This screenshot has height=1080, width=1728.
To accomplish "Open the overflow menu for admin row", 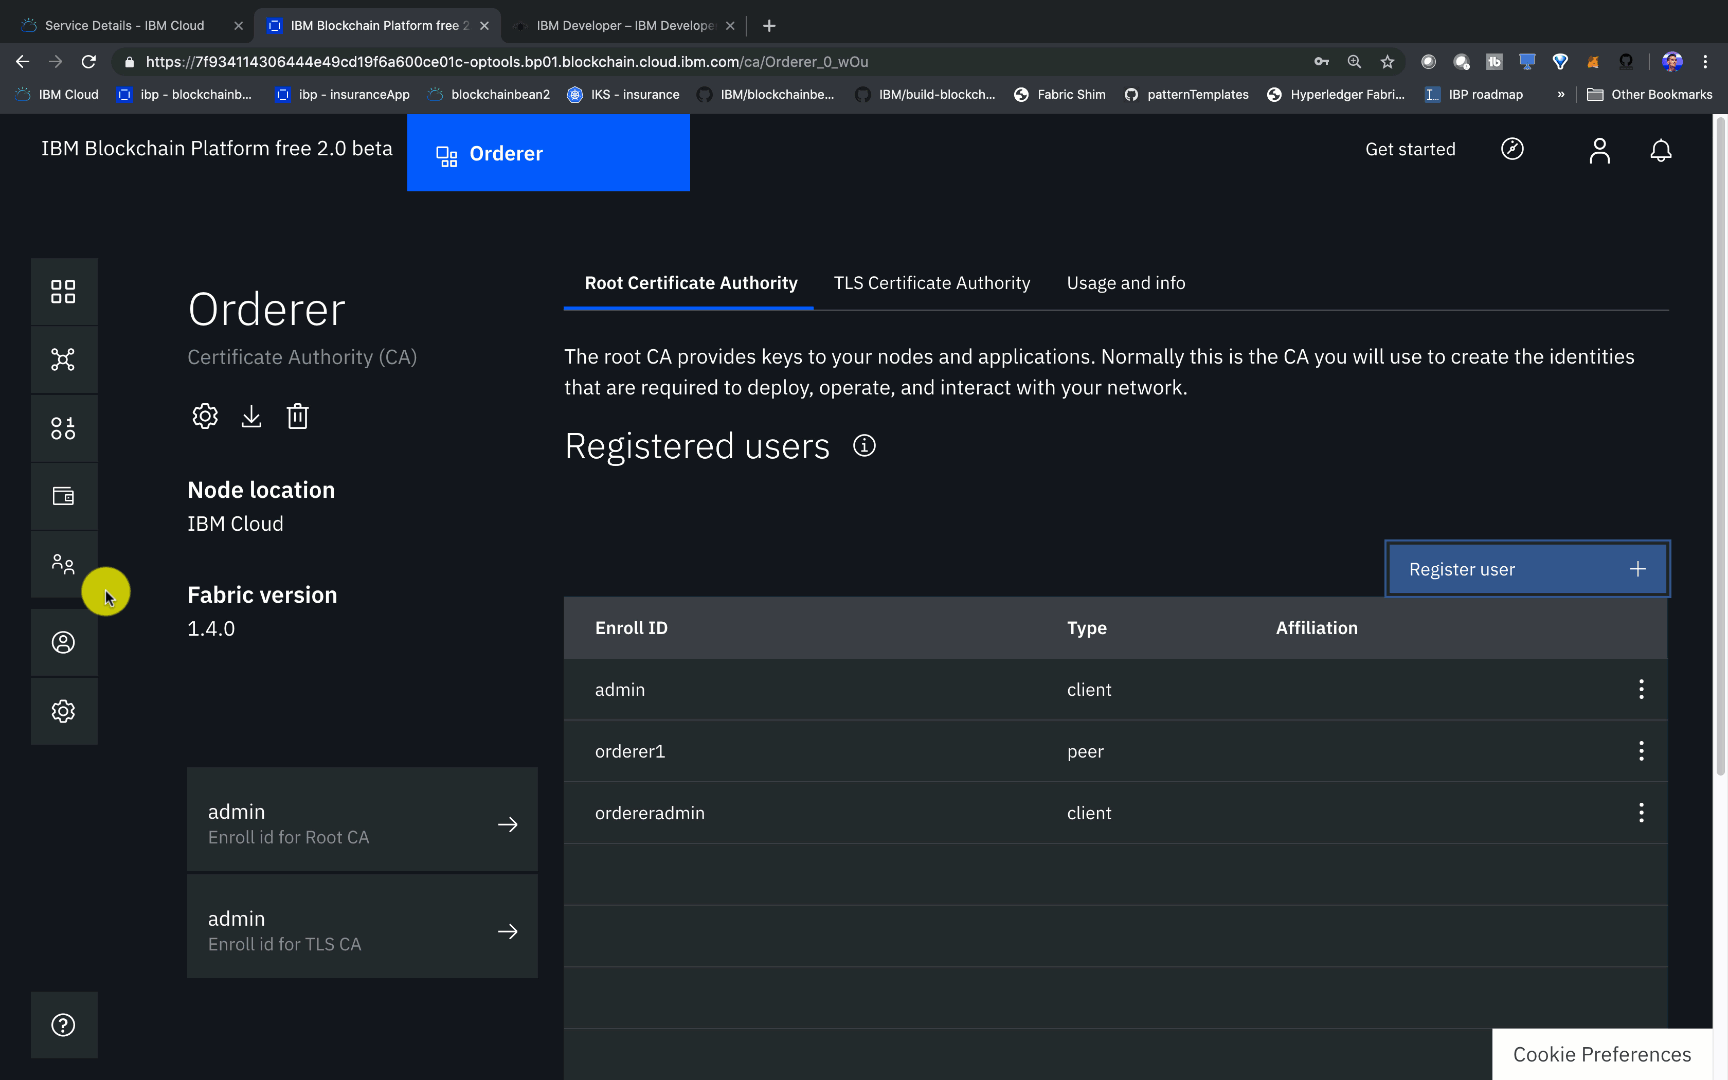I will click(1641, 689).
